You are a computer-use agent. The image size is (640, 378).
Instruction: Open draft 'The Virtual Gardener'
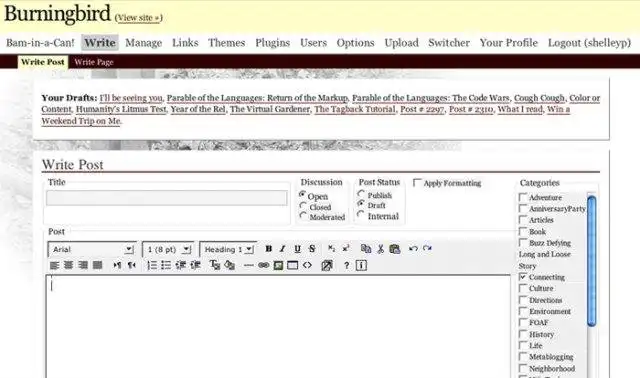[x=270, y=109]
